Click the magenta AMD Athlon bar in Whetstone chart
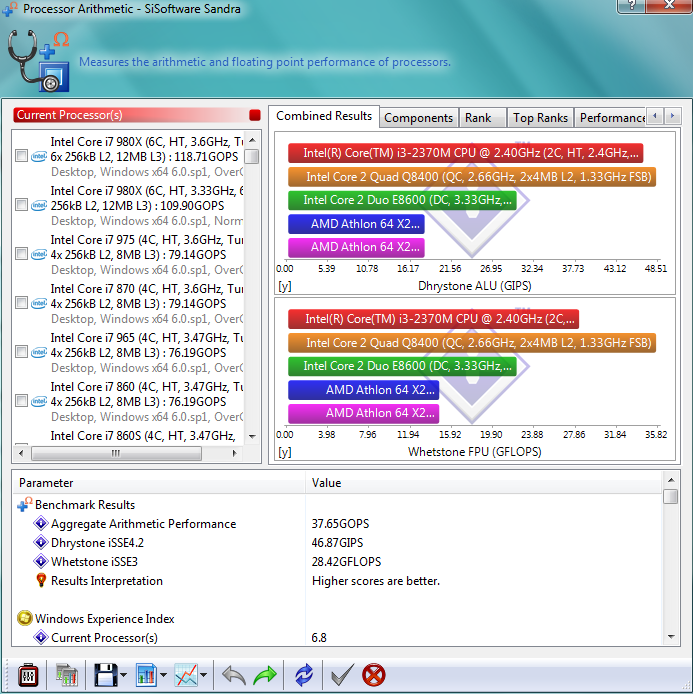 pyautogui.click(x=363, y=413)
